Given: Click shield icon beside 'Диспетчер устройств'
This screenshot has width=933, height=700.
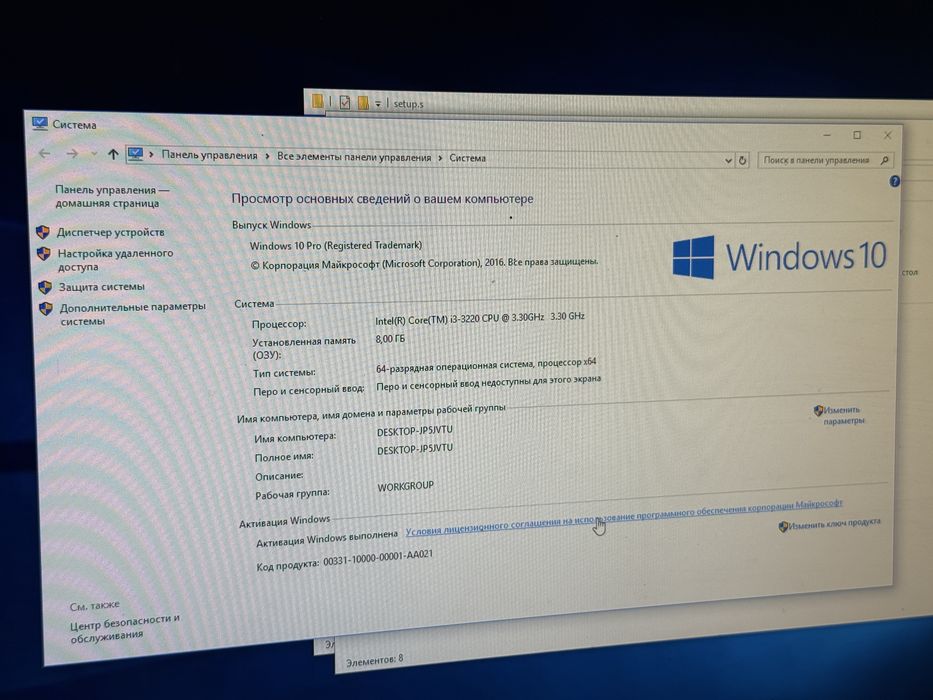Looking at the screenshot, I should 43,232.
